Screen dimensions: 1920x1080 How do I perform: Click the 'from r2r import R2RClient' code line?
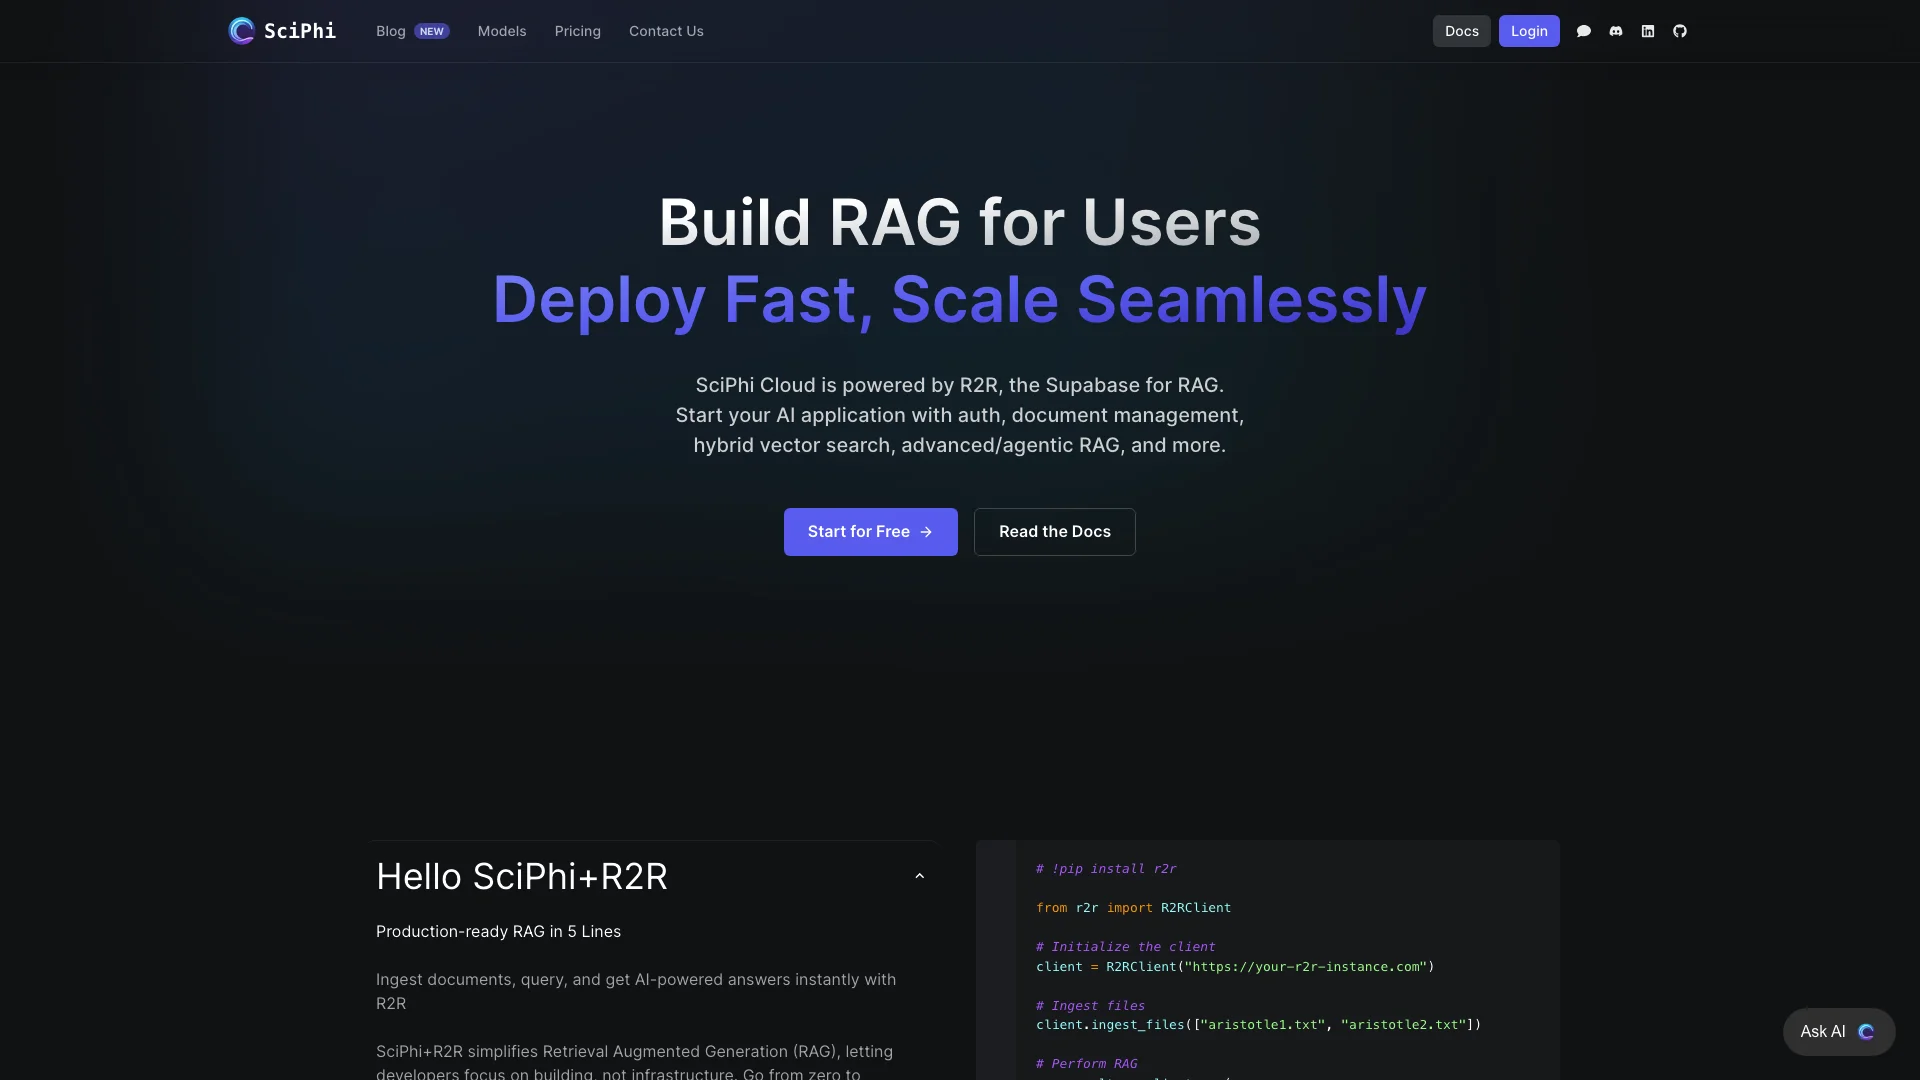pos(1133,908)
